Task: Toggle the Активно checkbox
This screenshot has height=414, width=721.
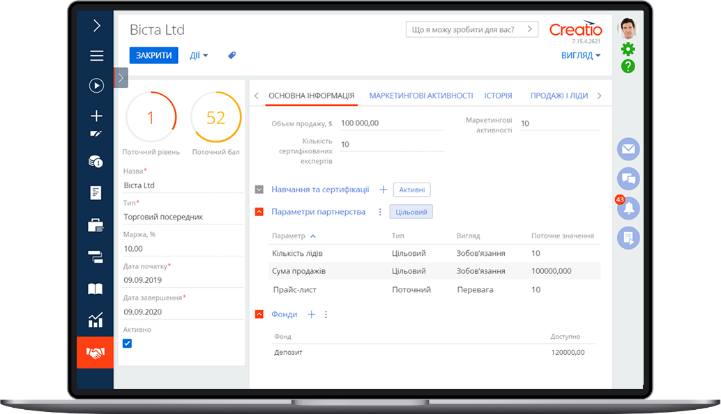Action: pyautogui.click(x=127, y=343)
